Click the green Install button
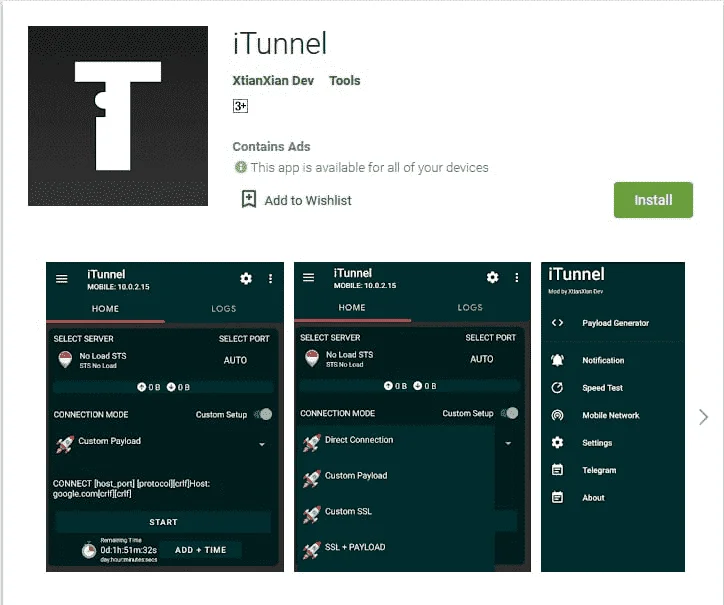 653,200
